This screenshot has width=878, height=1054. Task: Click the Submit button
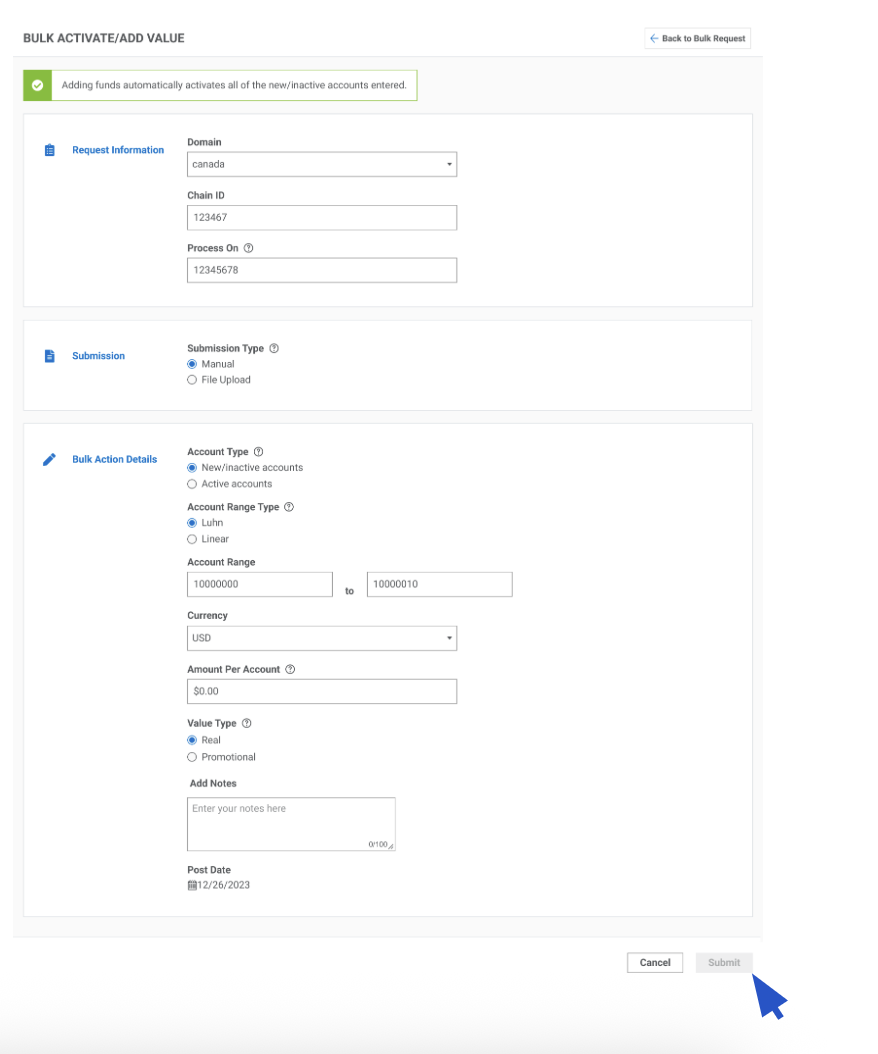724,963
